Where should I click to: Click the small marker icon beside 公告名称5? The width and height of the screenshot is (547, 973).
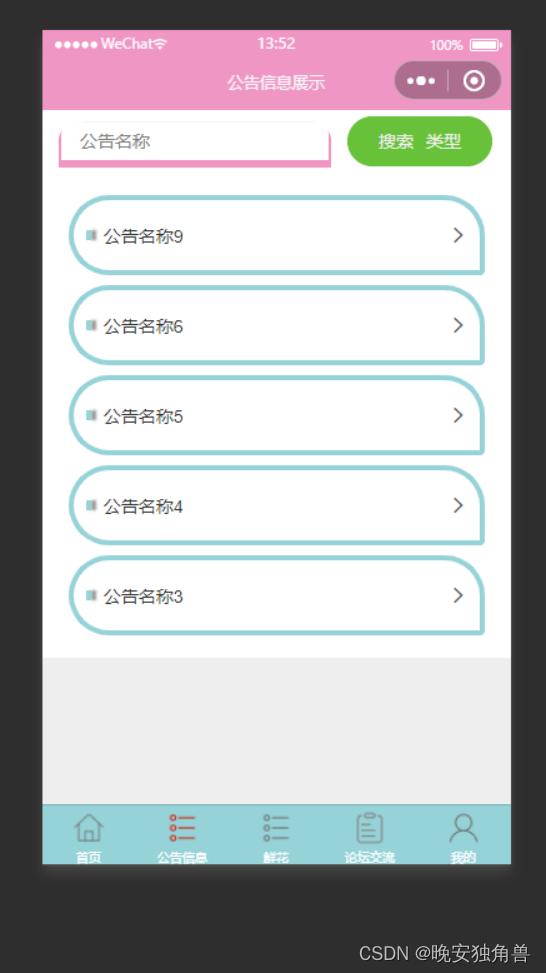point(91,415)
